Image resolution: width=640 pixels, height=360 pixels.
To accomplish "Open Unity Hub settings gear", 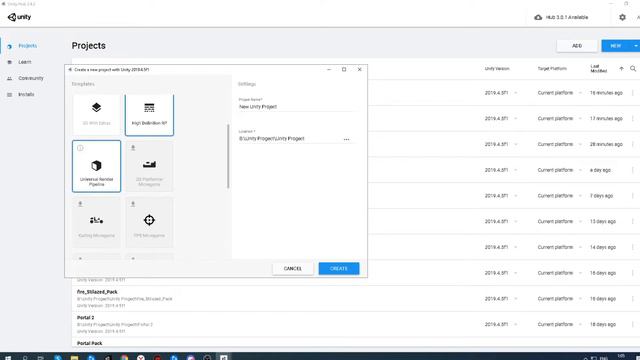I will click(x=622, y=17).
